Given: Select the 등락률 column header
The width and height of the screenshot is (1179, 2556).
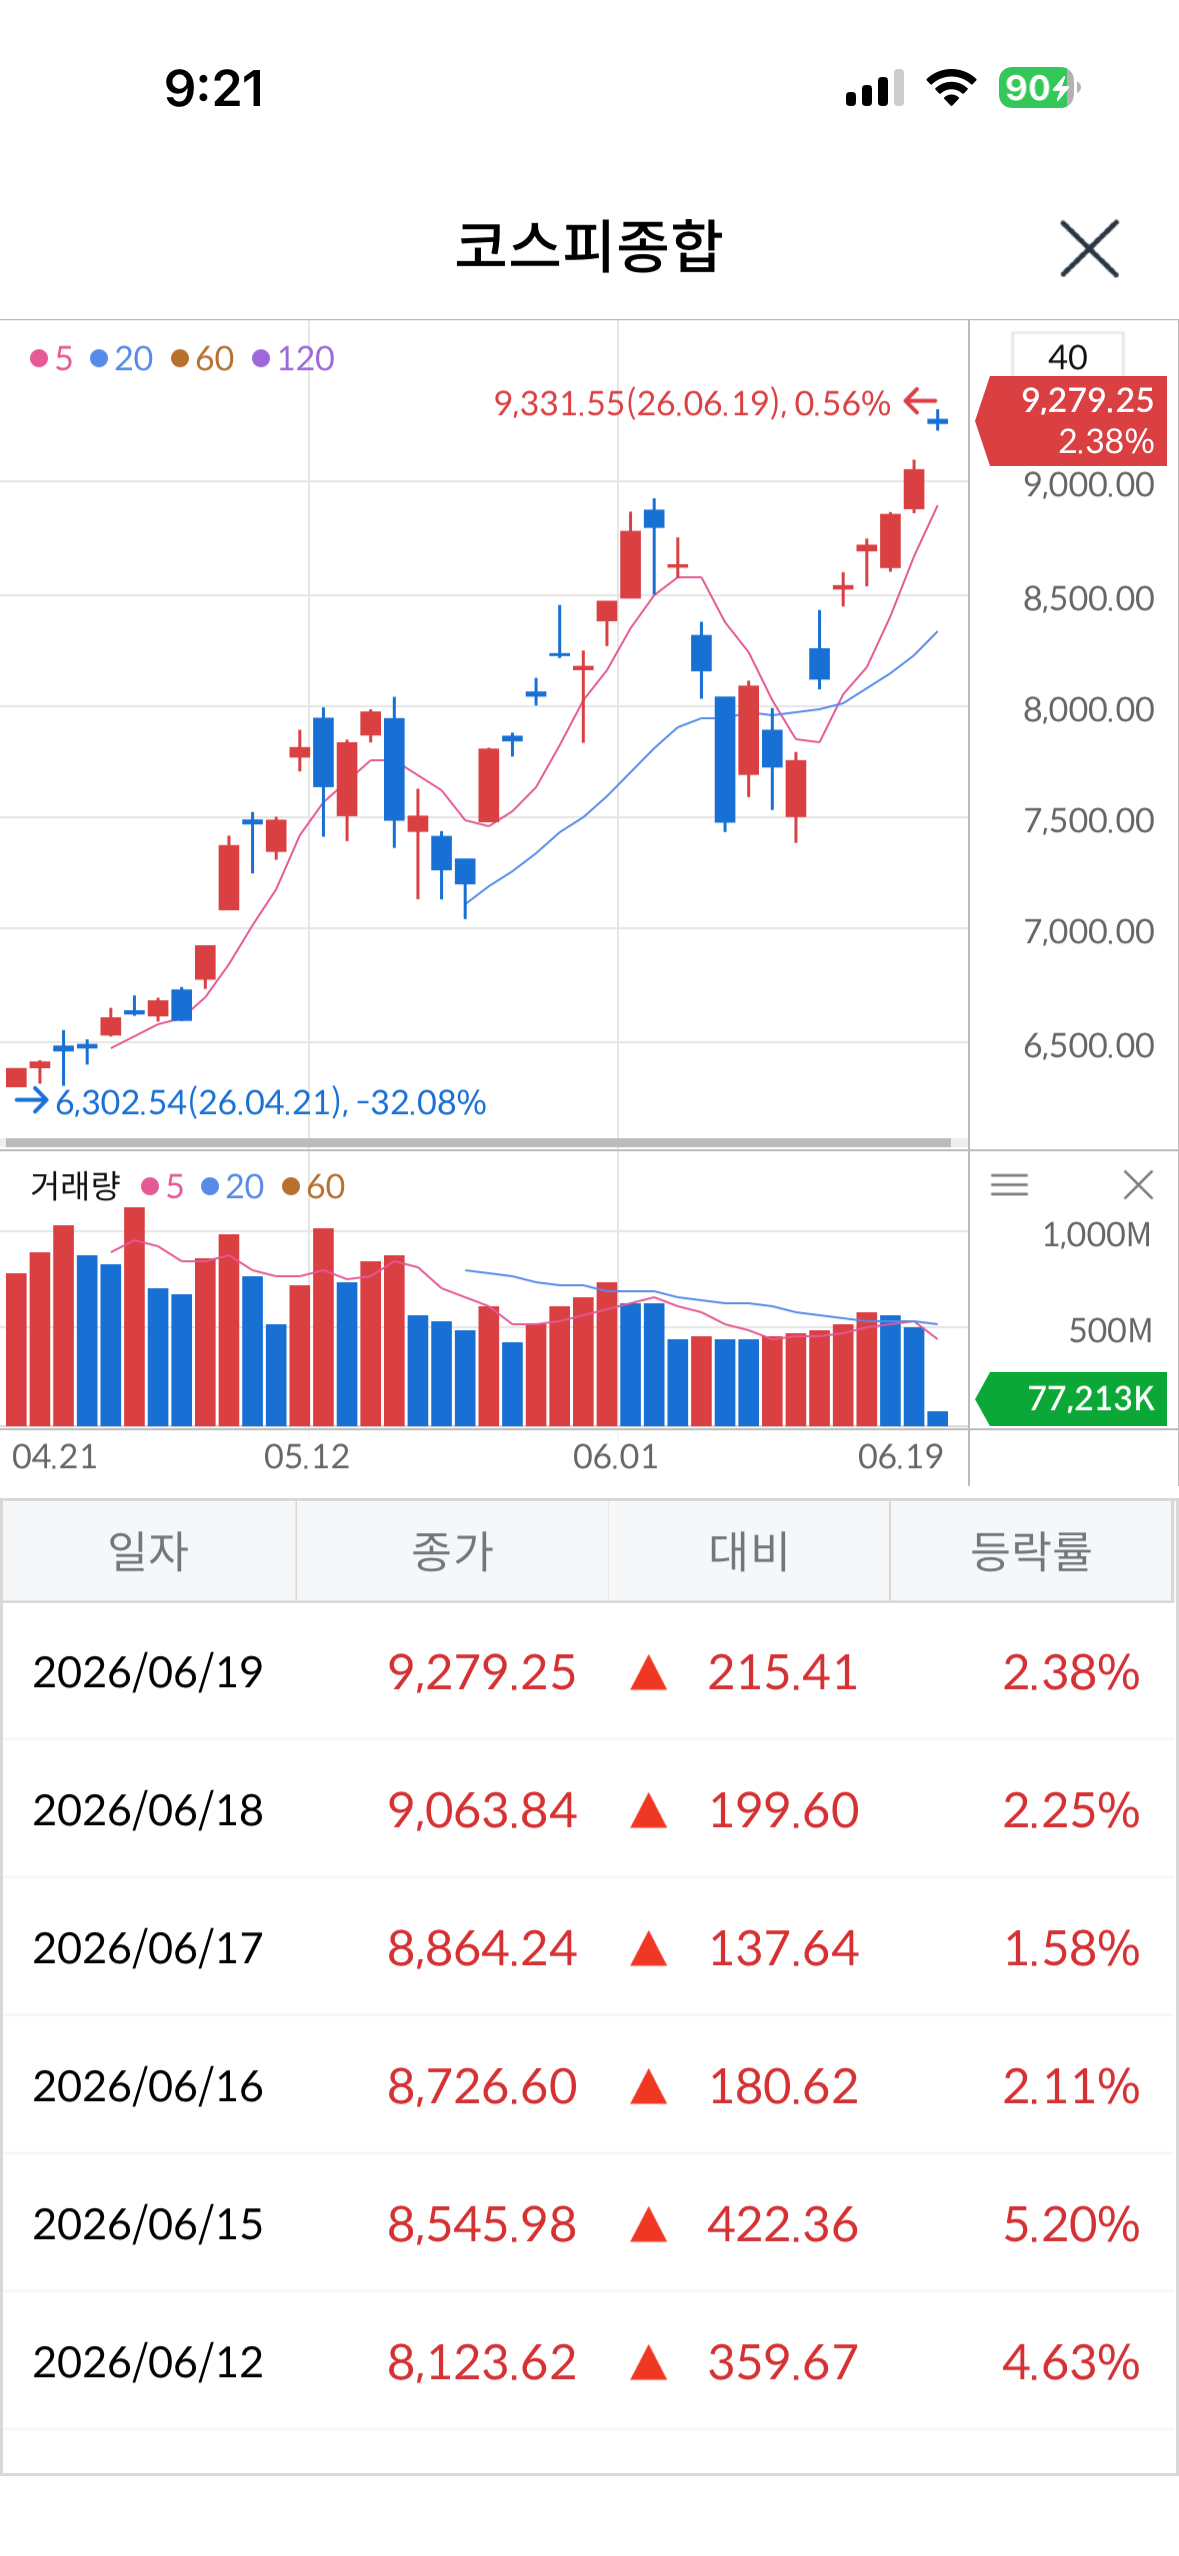Looking at the screenshot, I should click(1031, 1551).
